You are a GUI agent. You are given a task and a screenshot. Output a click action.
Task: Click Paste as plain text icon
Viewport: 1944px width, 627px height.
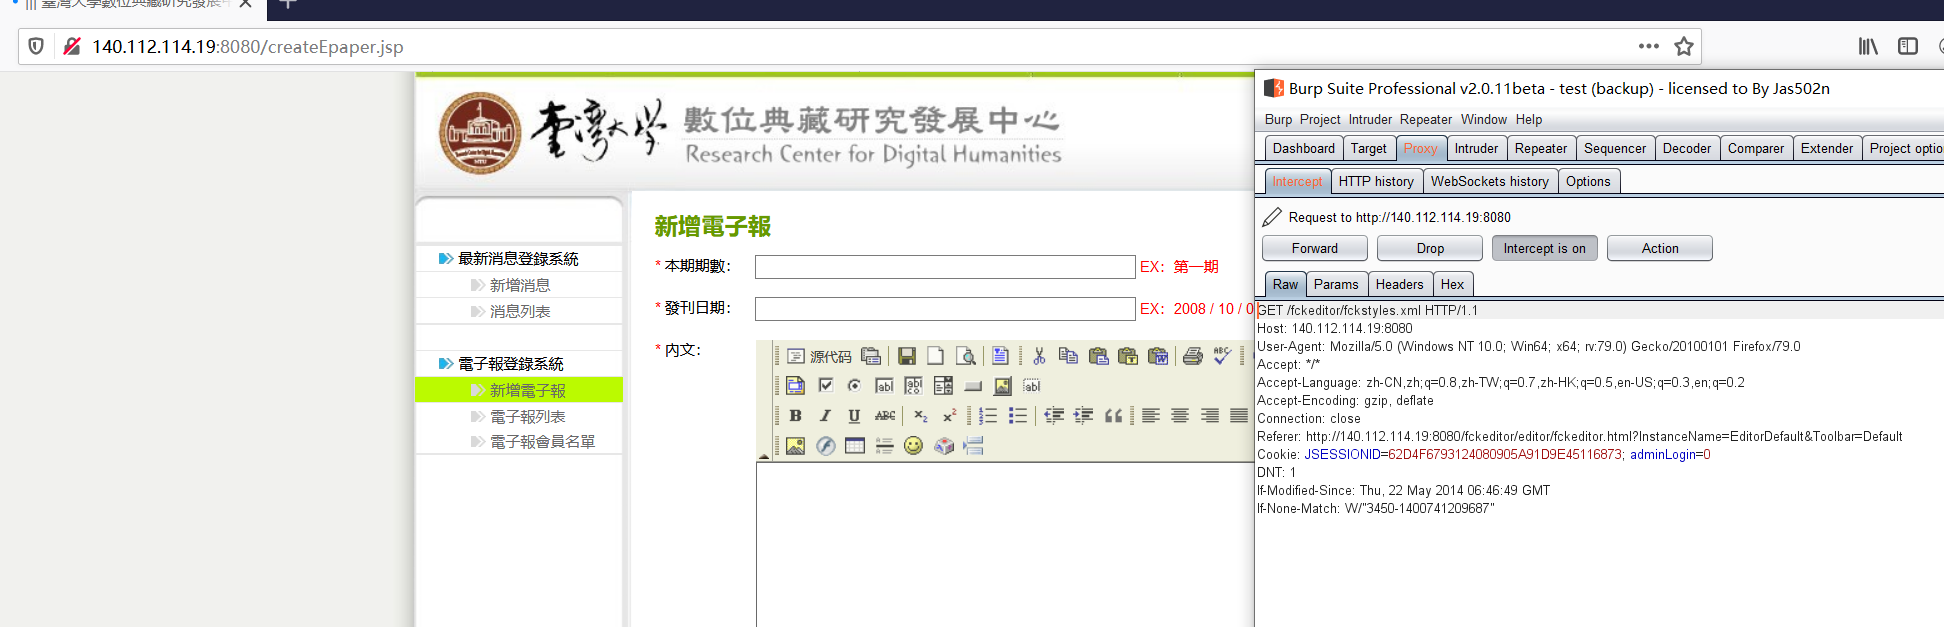click(x=1128, y=356)
